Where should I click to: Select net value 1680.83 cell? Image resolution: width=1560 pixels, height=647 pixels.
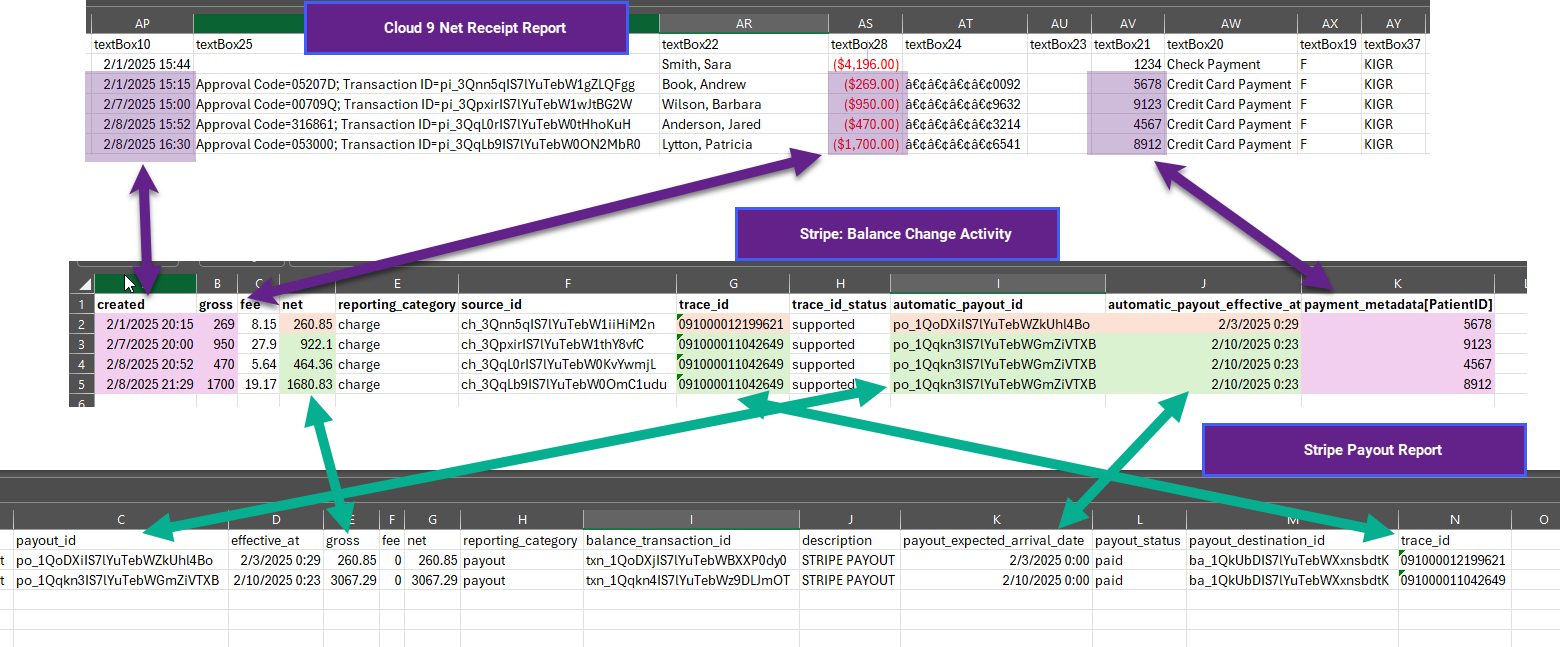click(x=307, y=384)
